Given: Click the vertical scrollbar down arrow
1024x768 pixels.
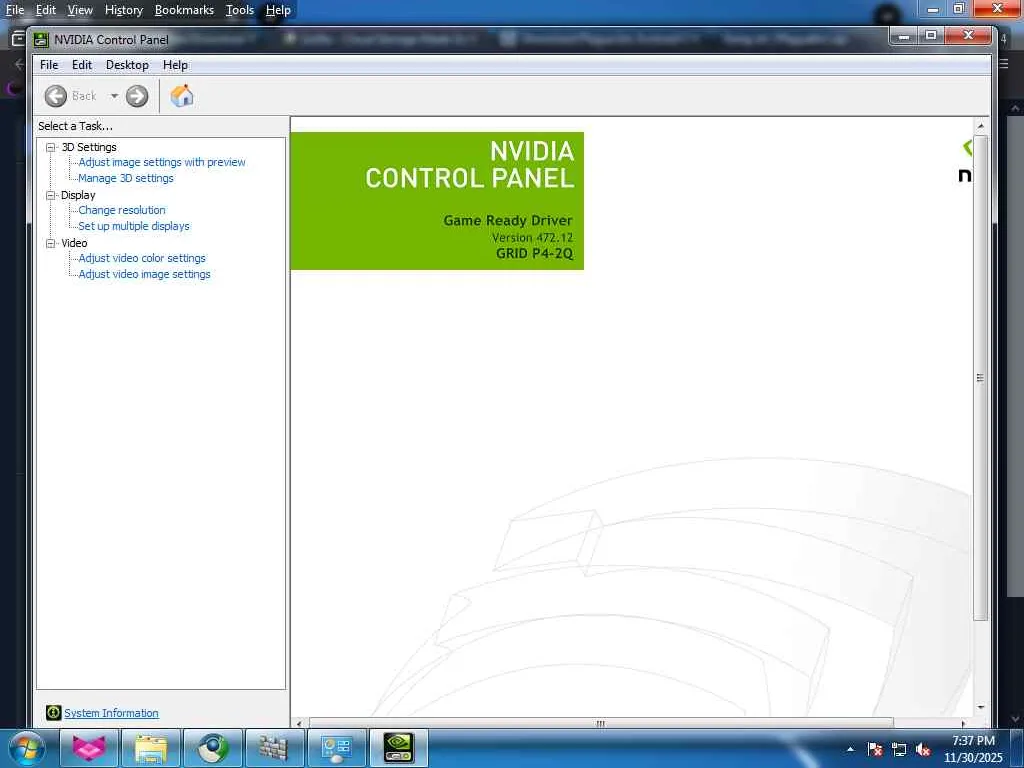Looking at the screenshot, I should (x=980, y=707).
